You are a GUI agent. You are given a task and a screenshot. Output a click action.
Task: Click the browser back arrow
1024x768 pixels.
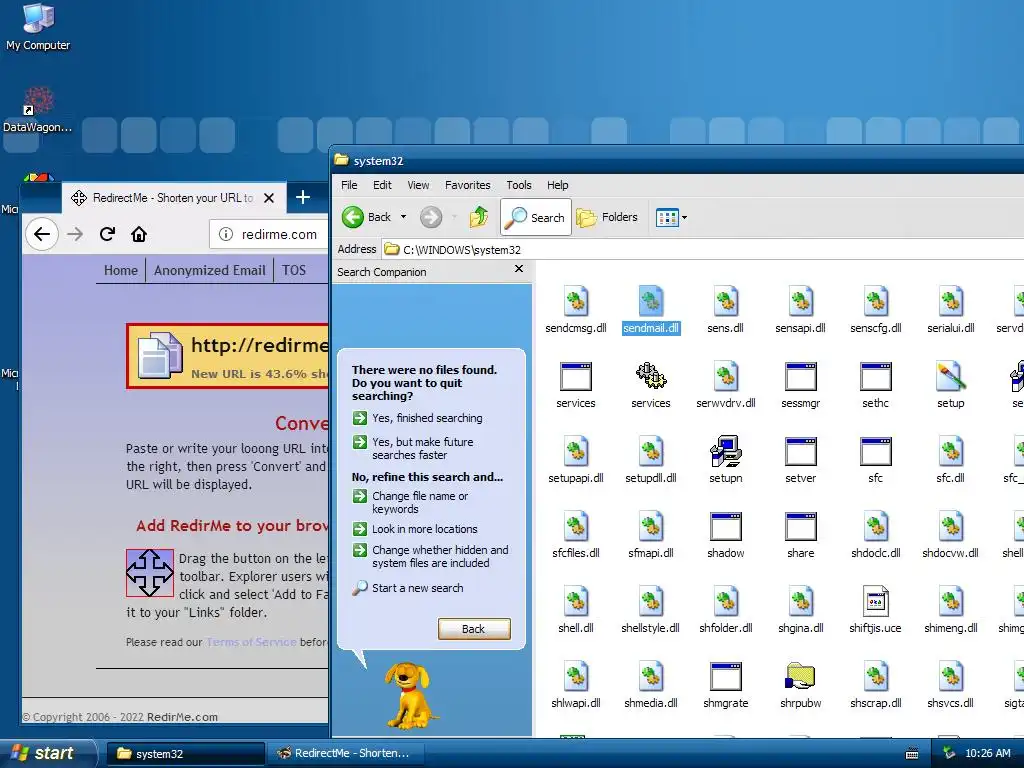pyautogui.click(x=42, y=234)
